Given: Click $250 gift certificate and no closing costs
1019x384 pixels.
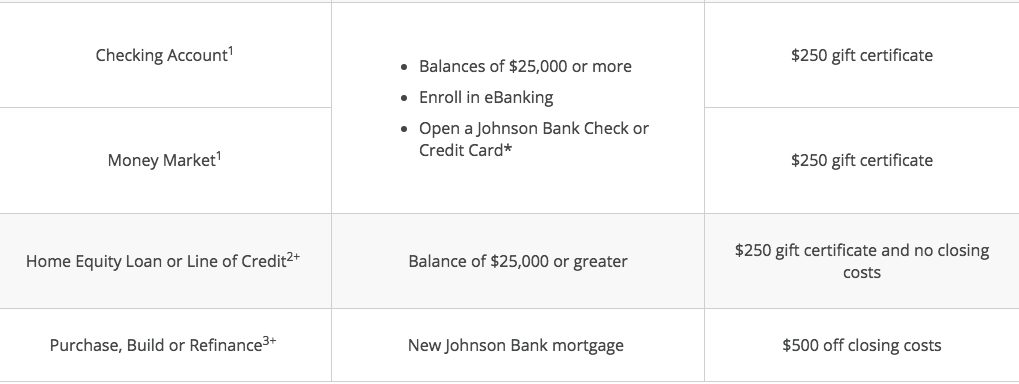Looking at the screenshot, I should [862, 261].
